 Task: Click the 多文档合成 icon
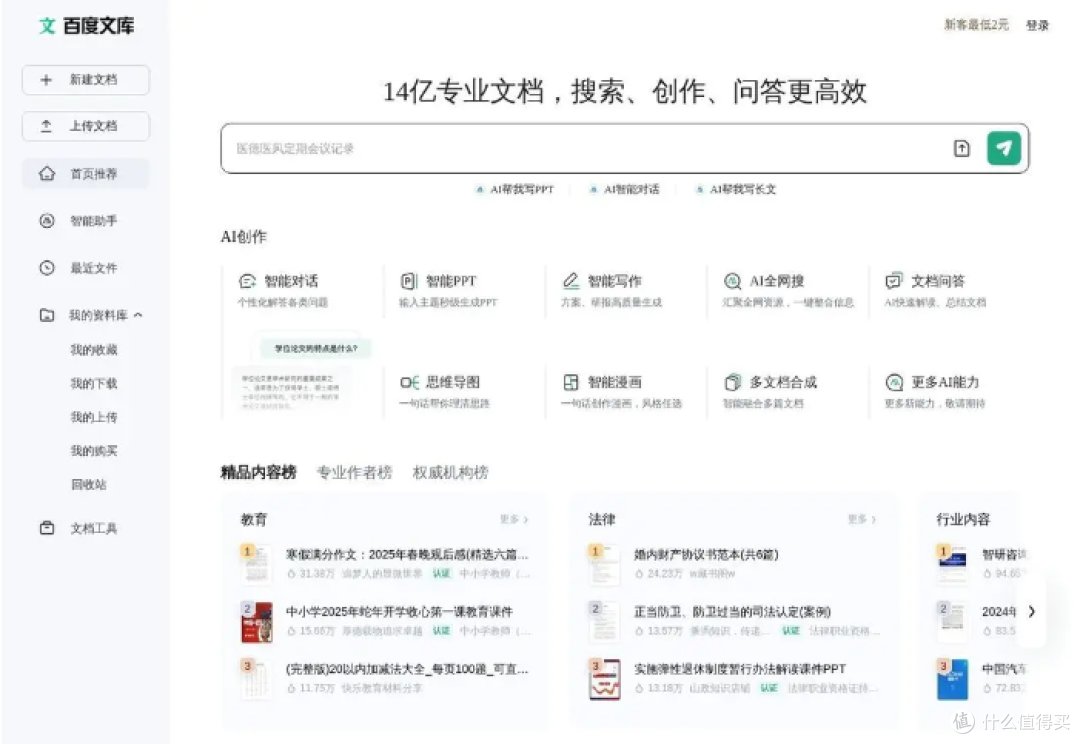pyautogui.click(x=732, y=382)
